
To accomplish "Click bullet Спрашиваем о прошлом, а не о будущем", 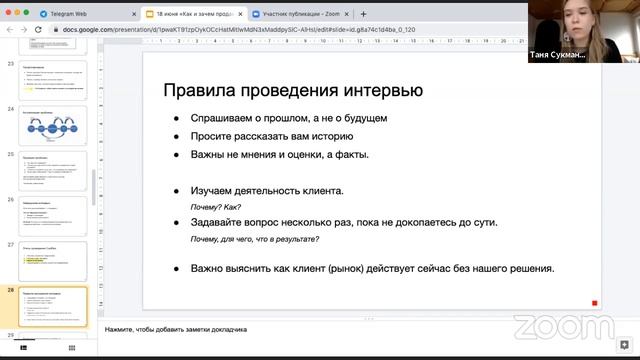I will point(289,118).
